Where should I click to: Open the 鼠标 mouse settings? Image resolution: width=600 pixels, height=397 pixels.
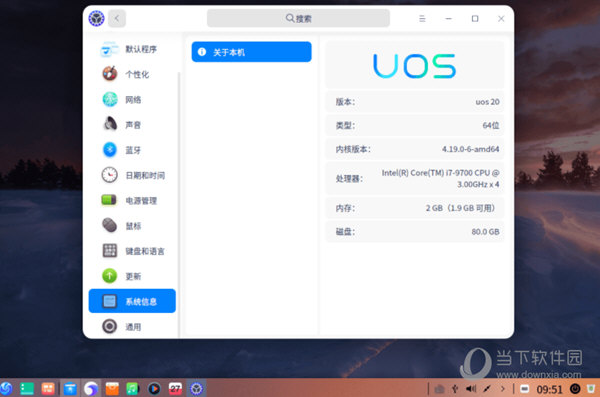[x=132, y=226]
